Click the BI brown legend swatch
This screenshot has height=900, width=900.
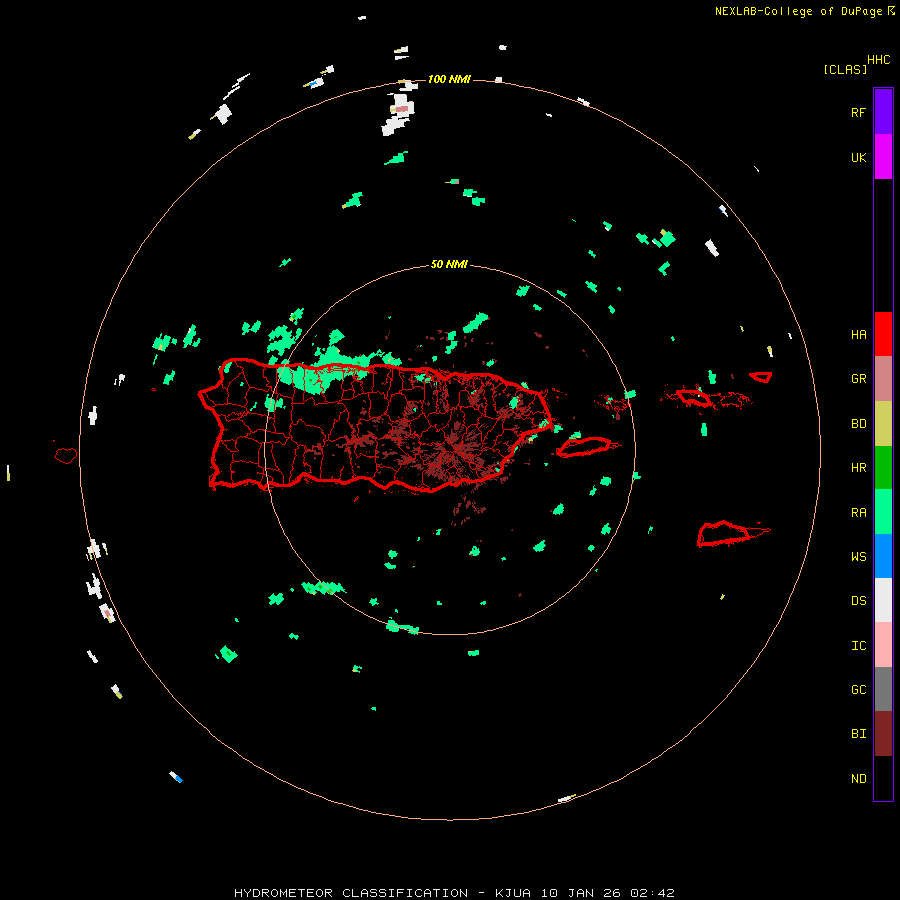(x=883, y=734)
